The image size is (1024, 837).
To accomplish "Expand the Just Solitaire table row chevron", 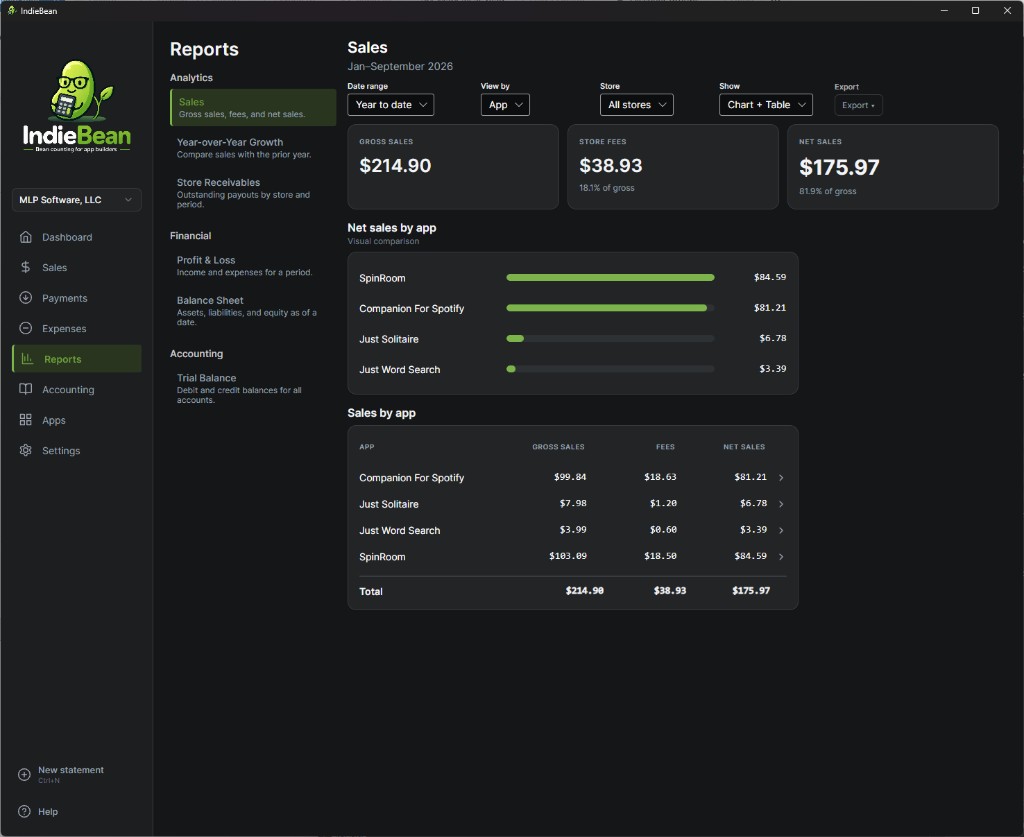I will tap(781, 504).
